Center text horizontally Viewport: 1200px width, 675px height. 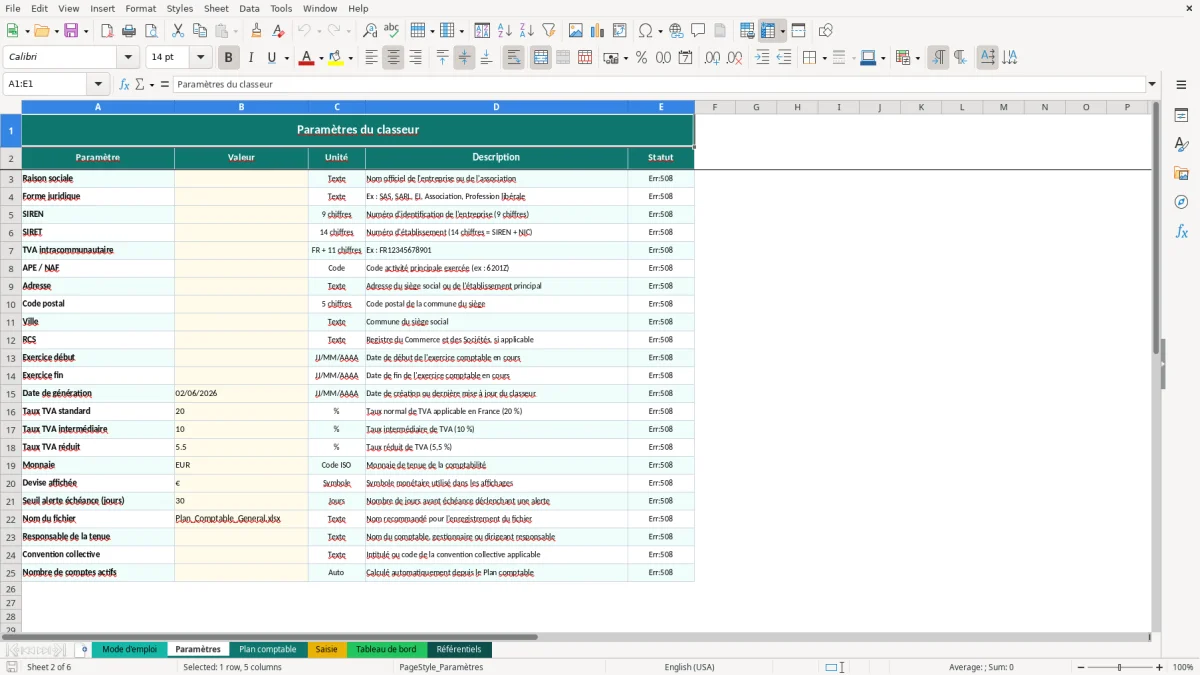[394, 58]
